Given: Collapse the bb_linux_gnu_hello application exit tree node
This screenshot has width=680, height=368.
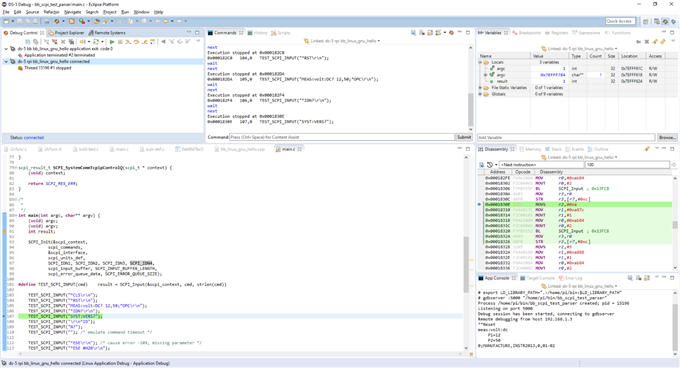Looking at the screenshot, I should coord(6,49).
